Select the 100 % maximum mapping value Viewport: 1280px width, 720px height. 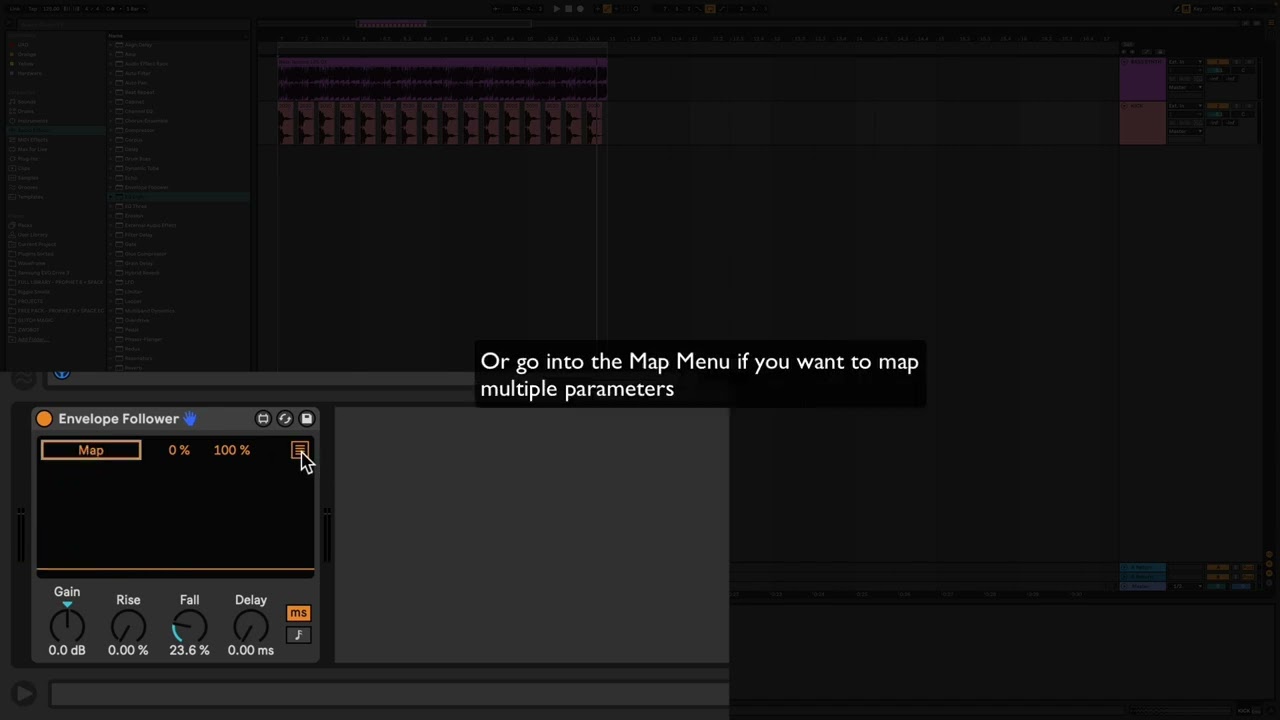[232, 450]
